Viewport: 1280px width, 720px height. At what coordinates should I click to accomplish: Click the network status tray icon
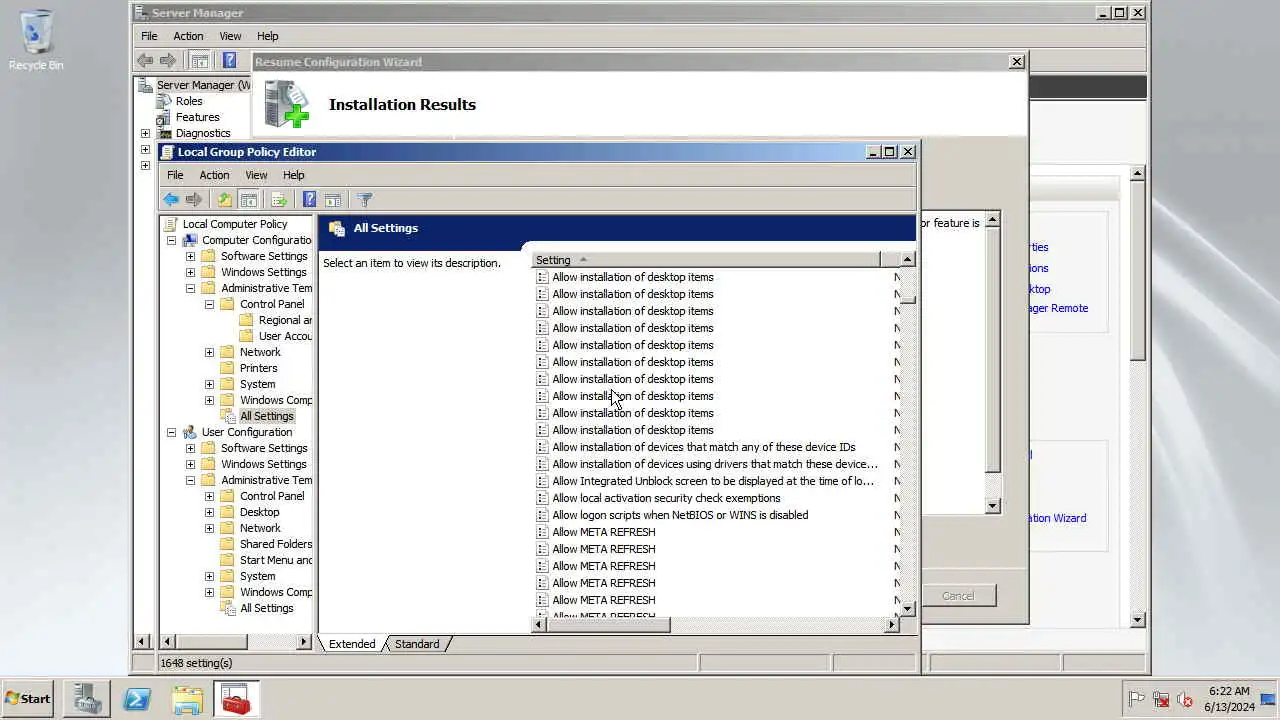point(1161,700)
